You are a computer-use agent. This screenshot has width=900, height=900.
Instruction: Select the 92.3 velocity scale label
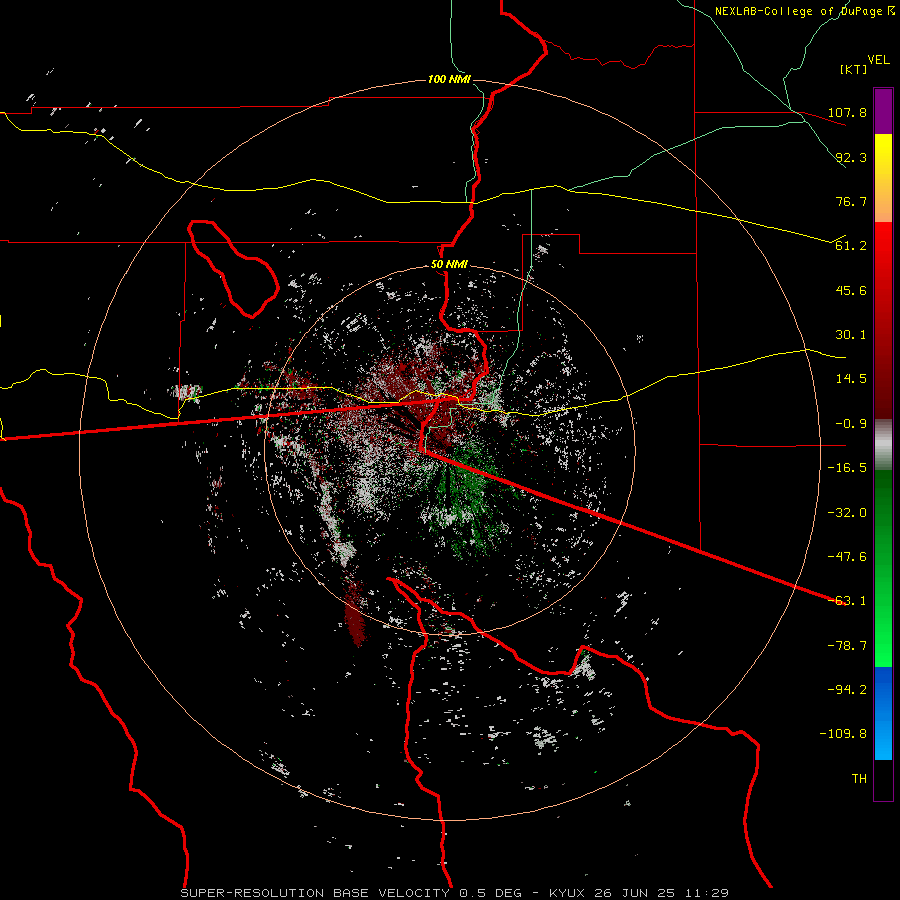tap(851, 157)
